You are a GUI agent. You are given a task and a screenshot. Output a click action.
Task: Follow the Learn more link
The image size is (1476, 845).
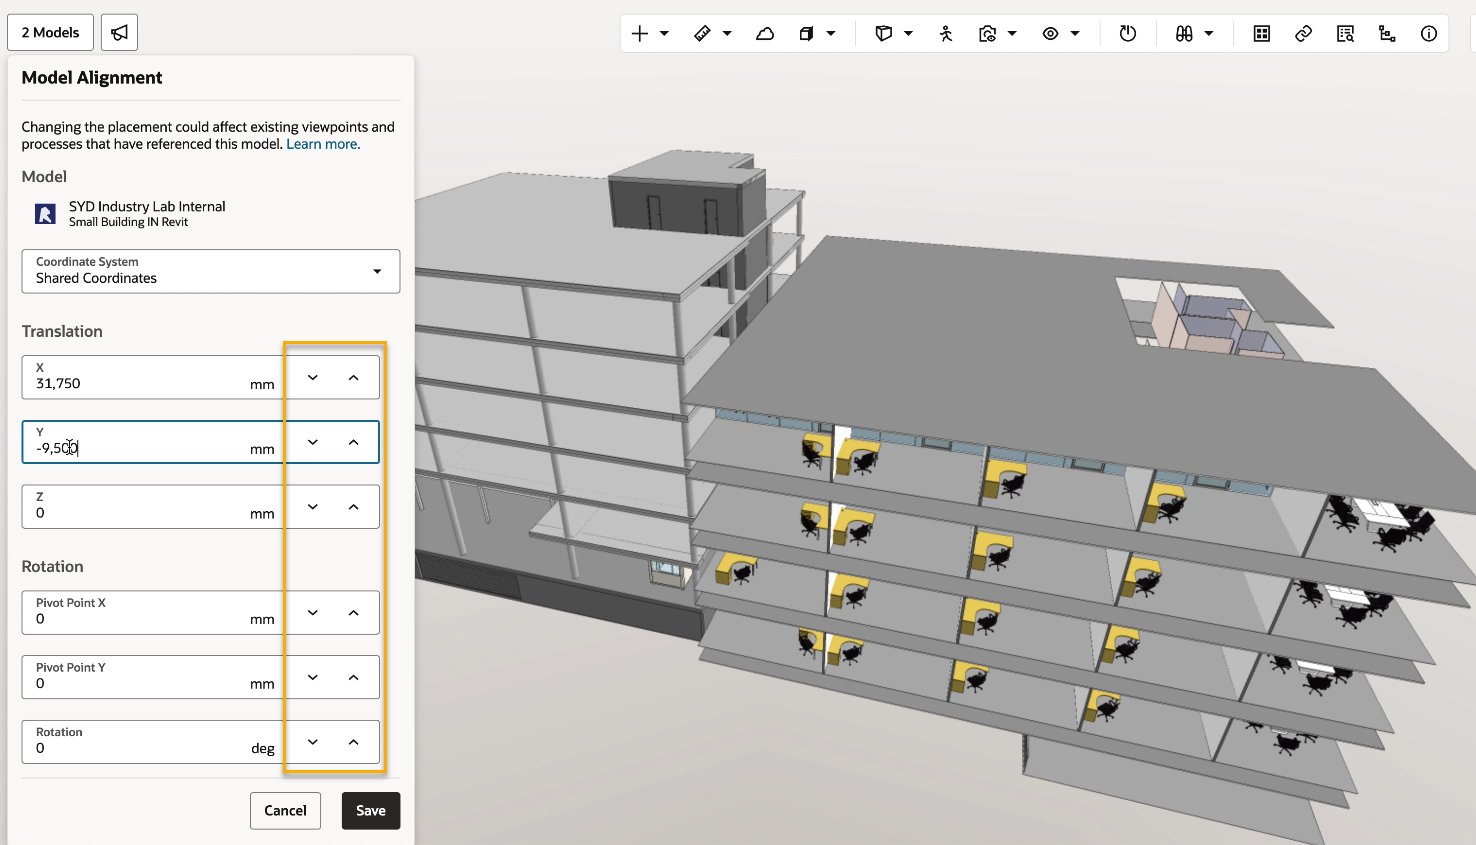(x=322, y=144)
